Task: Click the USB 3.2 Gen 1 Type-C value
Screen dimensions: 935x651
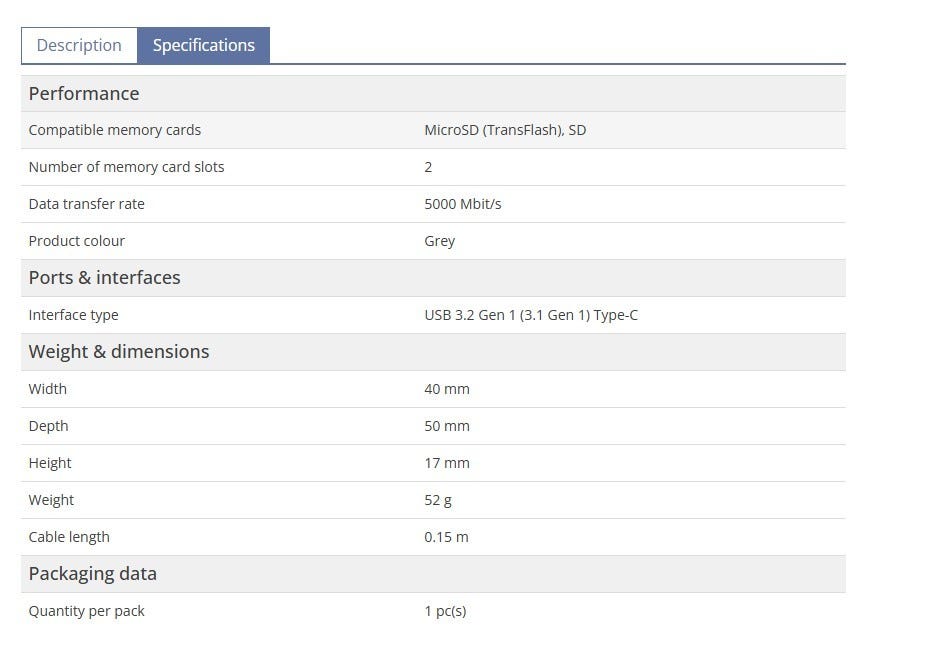Action: [x=530, y=315]
